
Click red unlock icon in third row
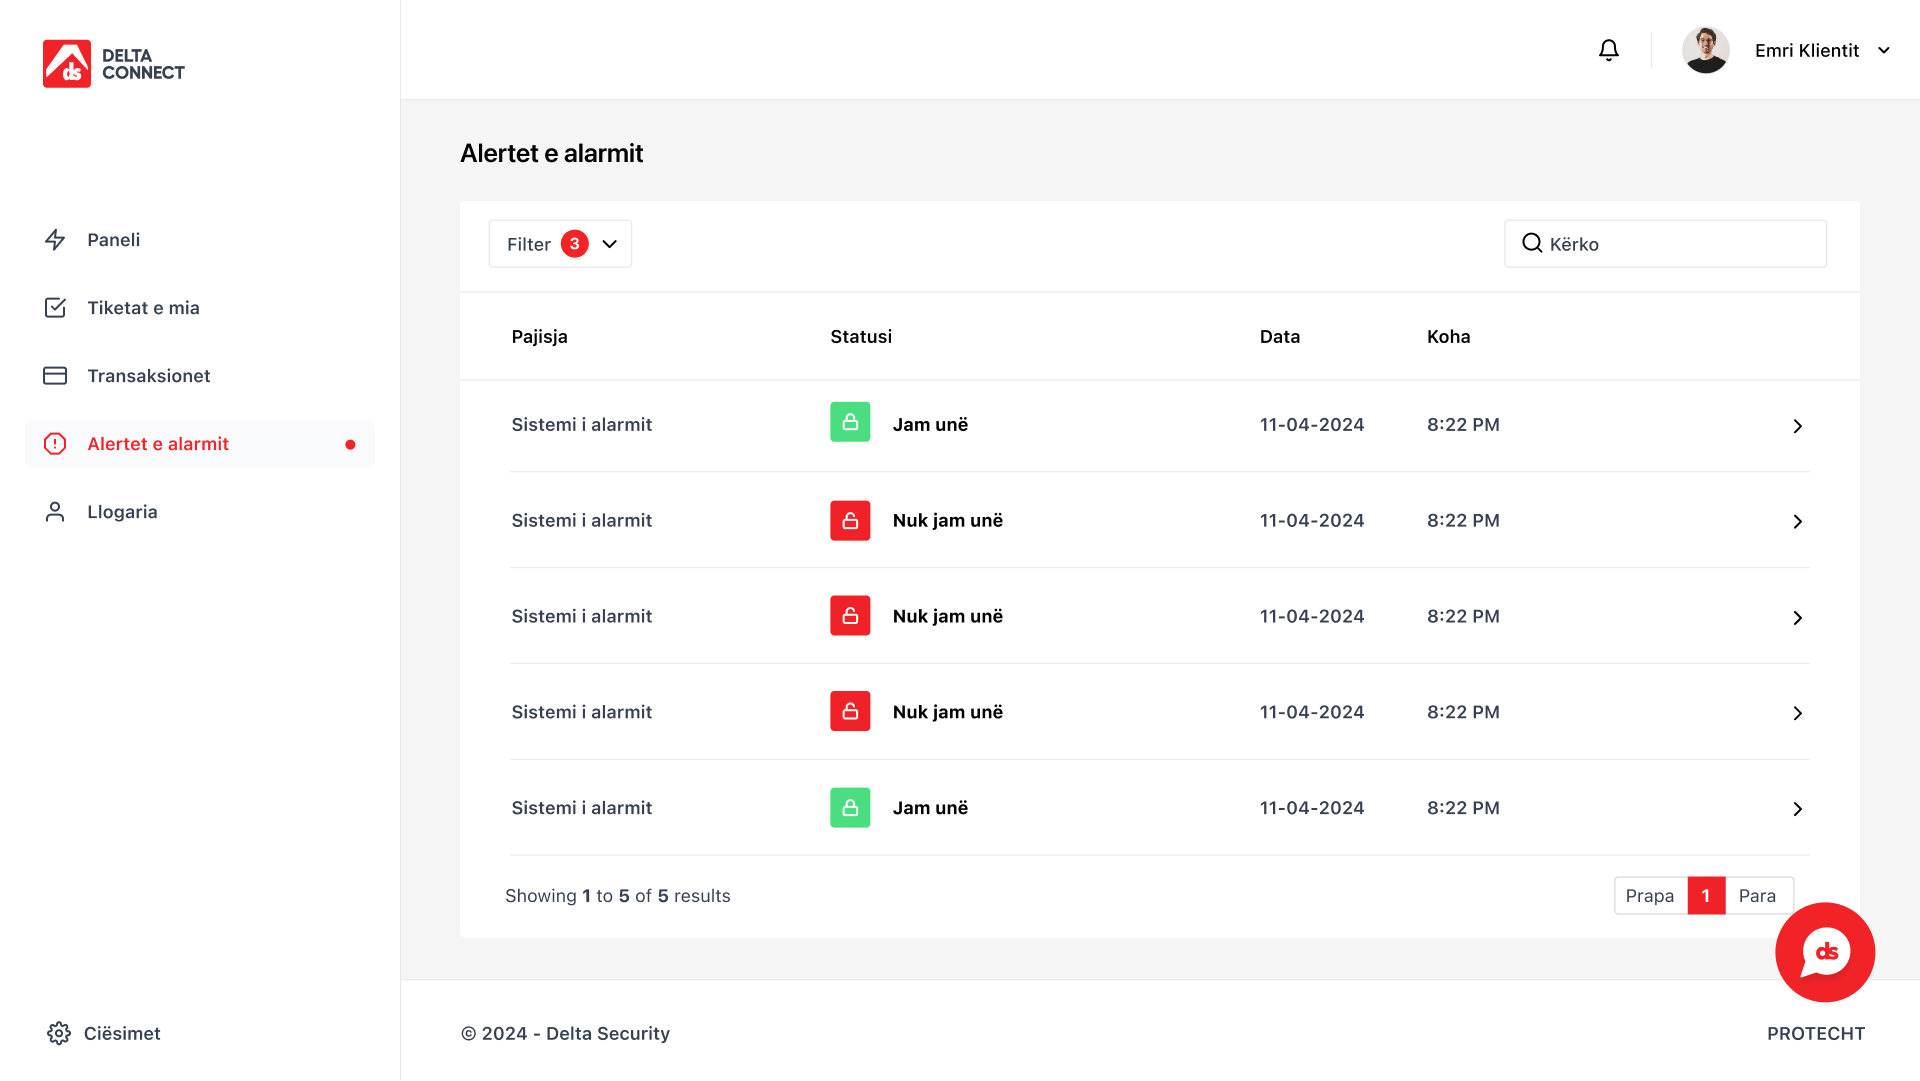[850, 616]
